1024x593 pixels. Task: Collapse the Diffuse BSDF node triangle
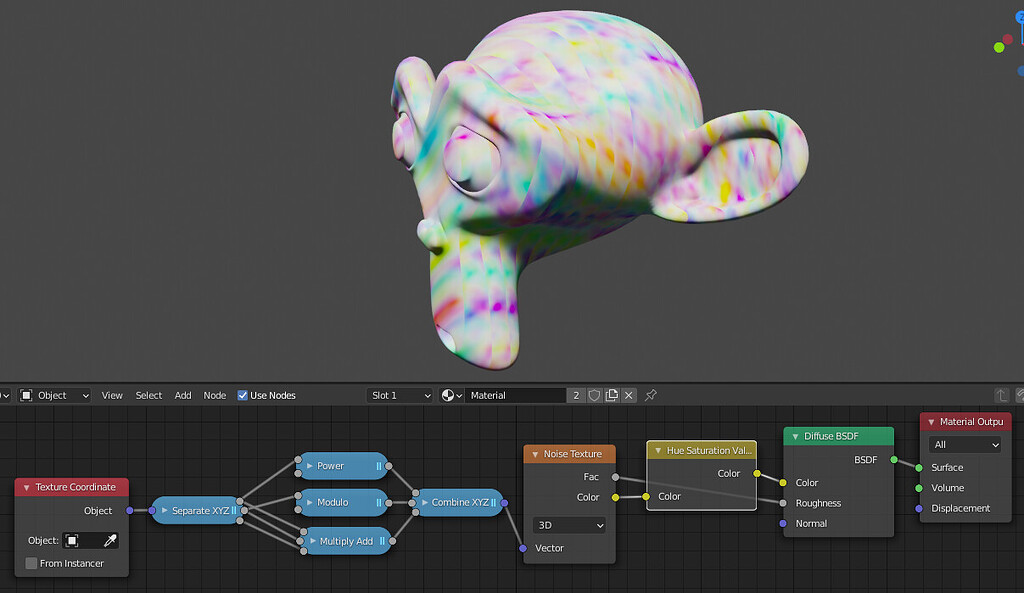click(795, 436)
